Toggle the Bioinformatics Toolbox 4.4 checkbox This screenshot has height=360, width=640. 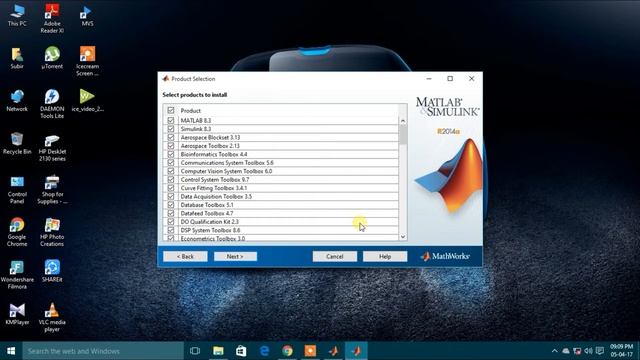[x=171, y=154]
